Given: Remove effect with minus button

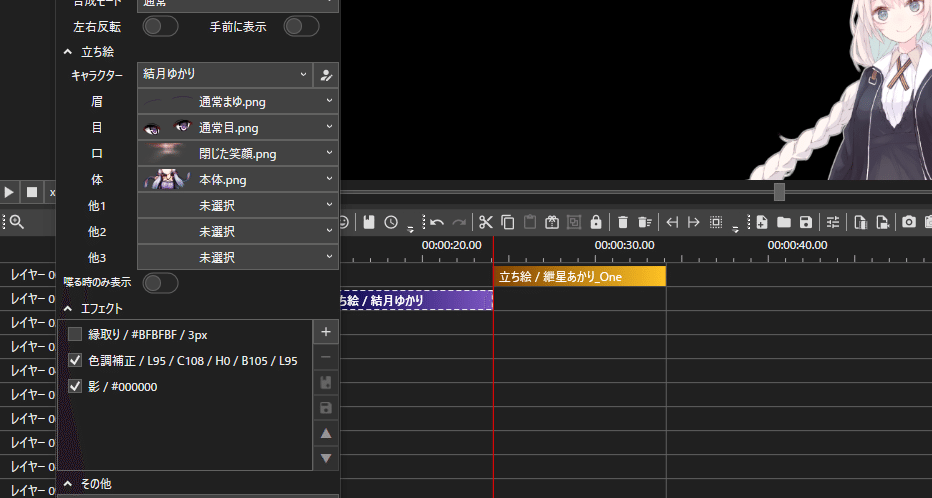Looking at the screenshot, I should pyautogui.click(x=326, y=357).
